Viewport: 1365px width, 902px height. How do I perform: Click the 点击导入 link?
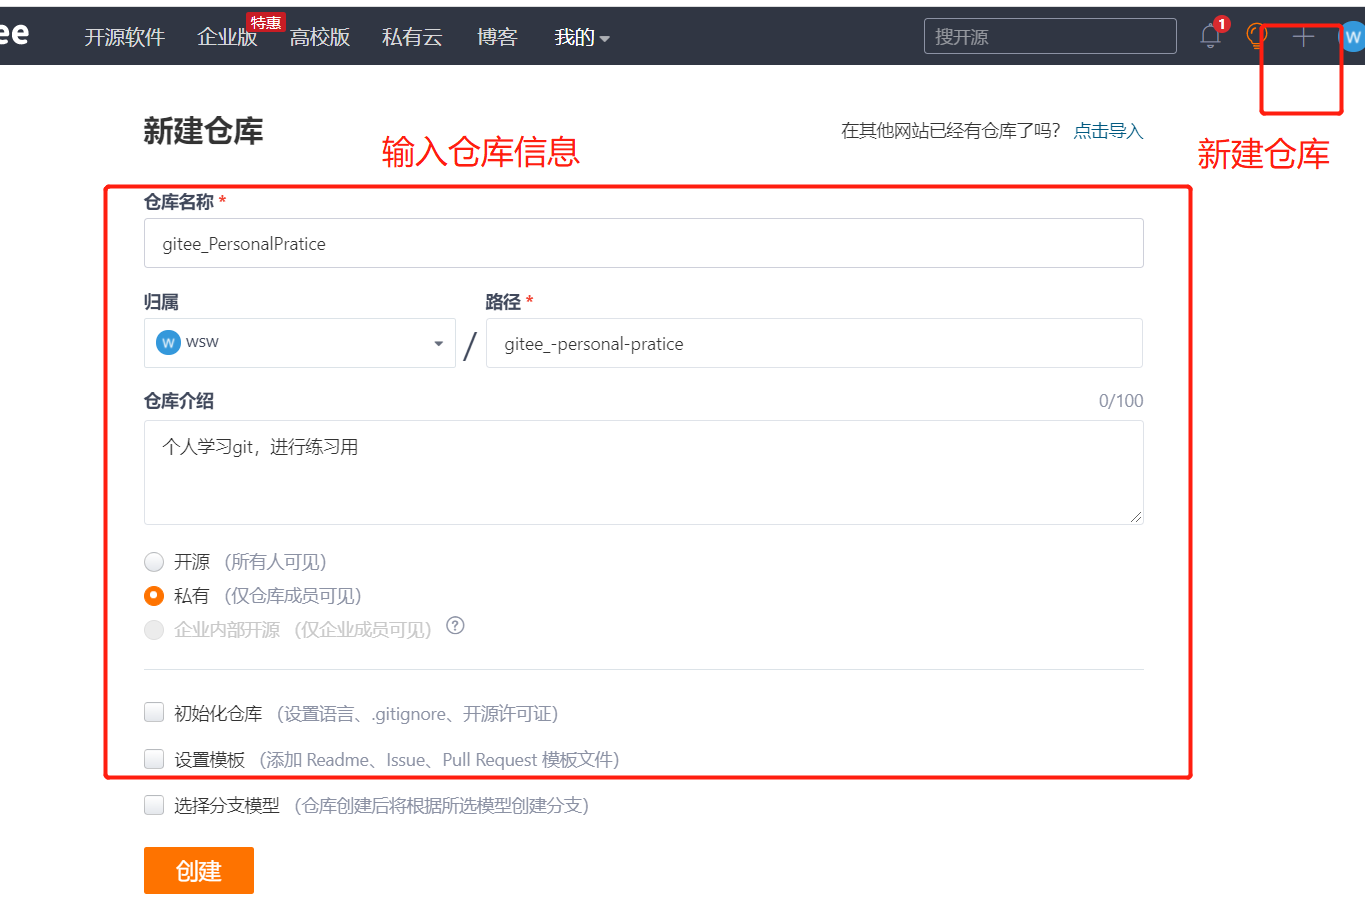[x=1108, y=131]
